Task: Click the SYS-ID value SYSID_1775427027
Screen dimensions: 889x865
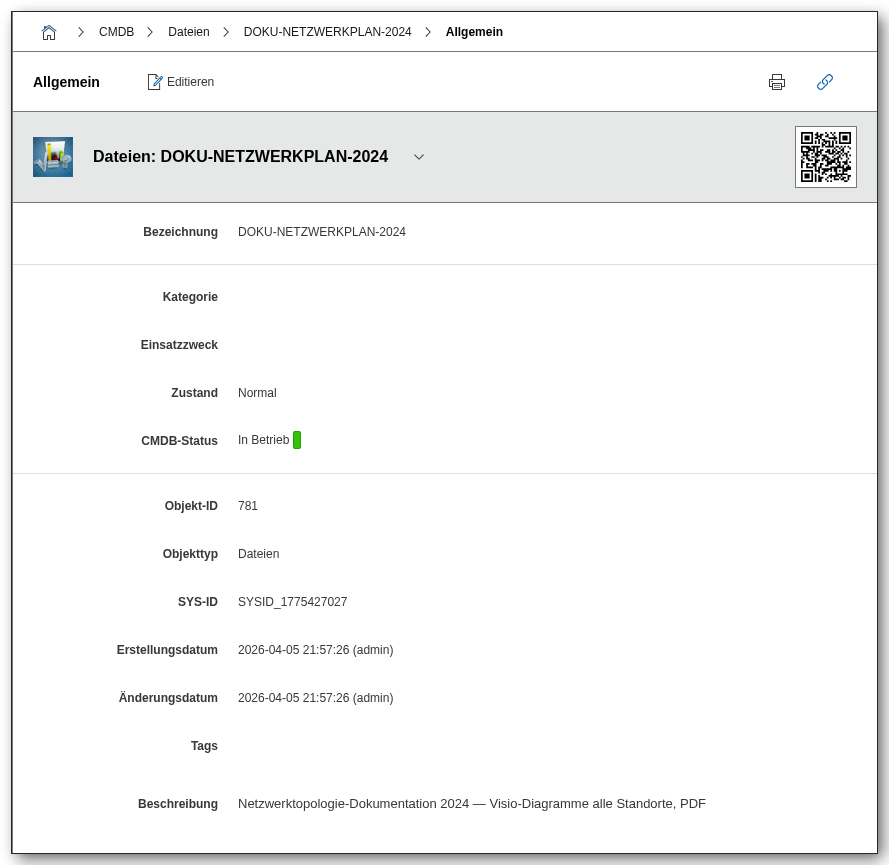Action: tap(292, 602)
